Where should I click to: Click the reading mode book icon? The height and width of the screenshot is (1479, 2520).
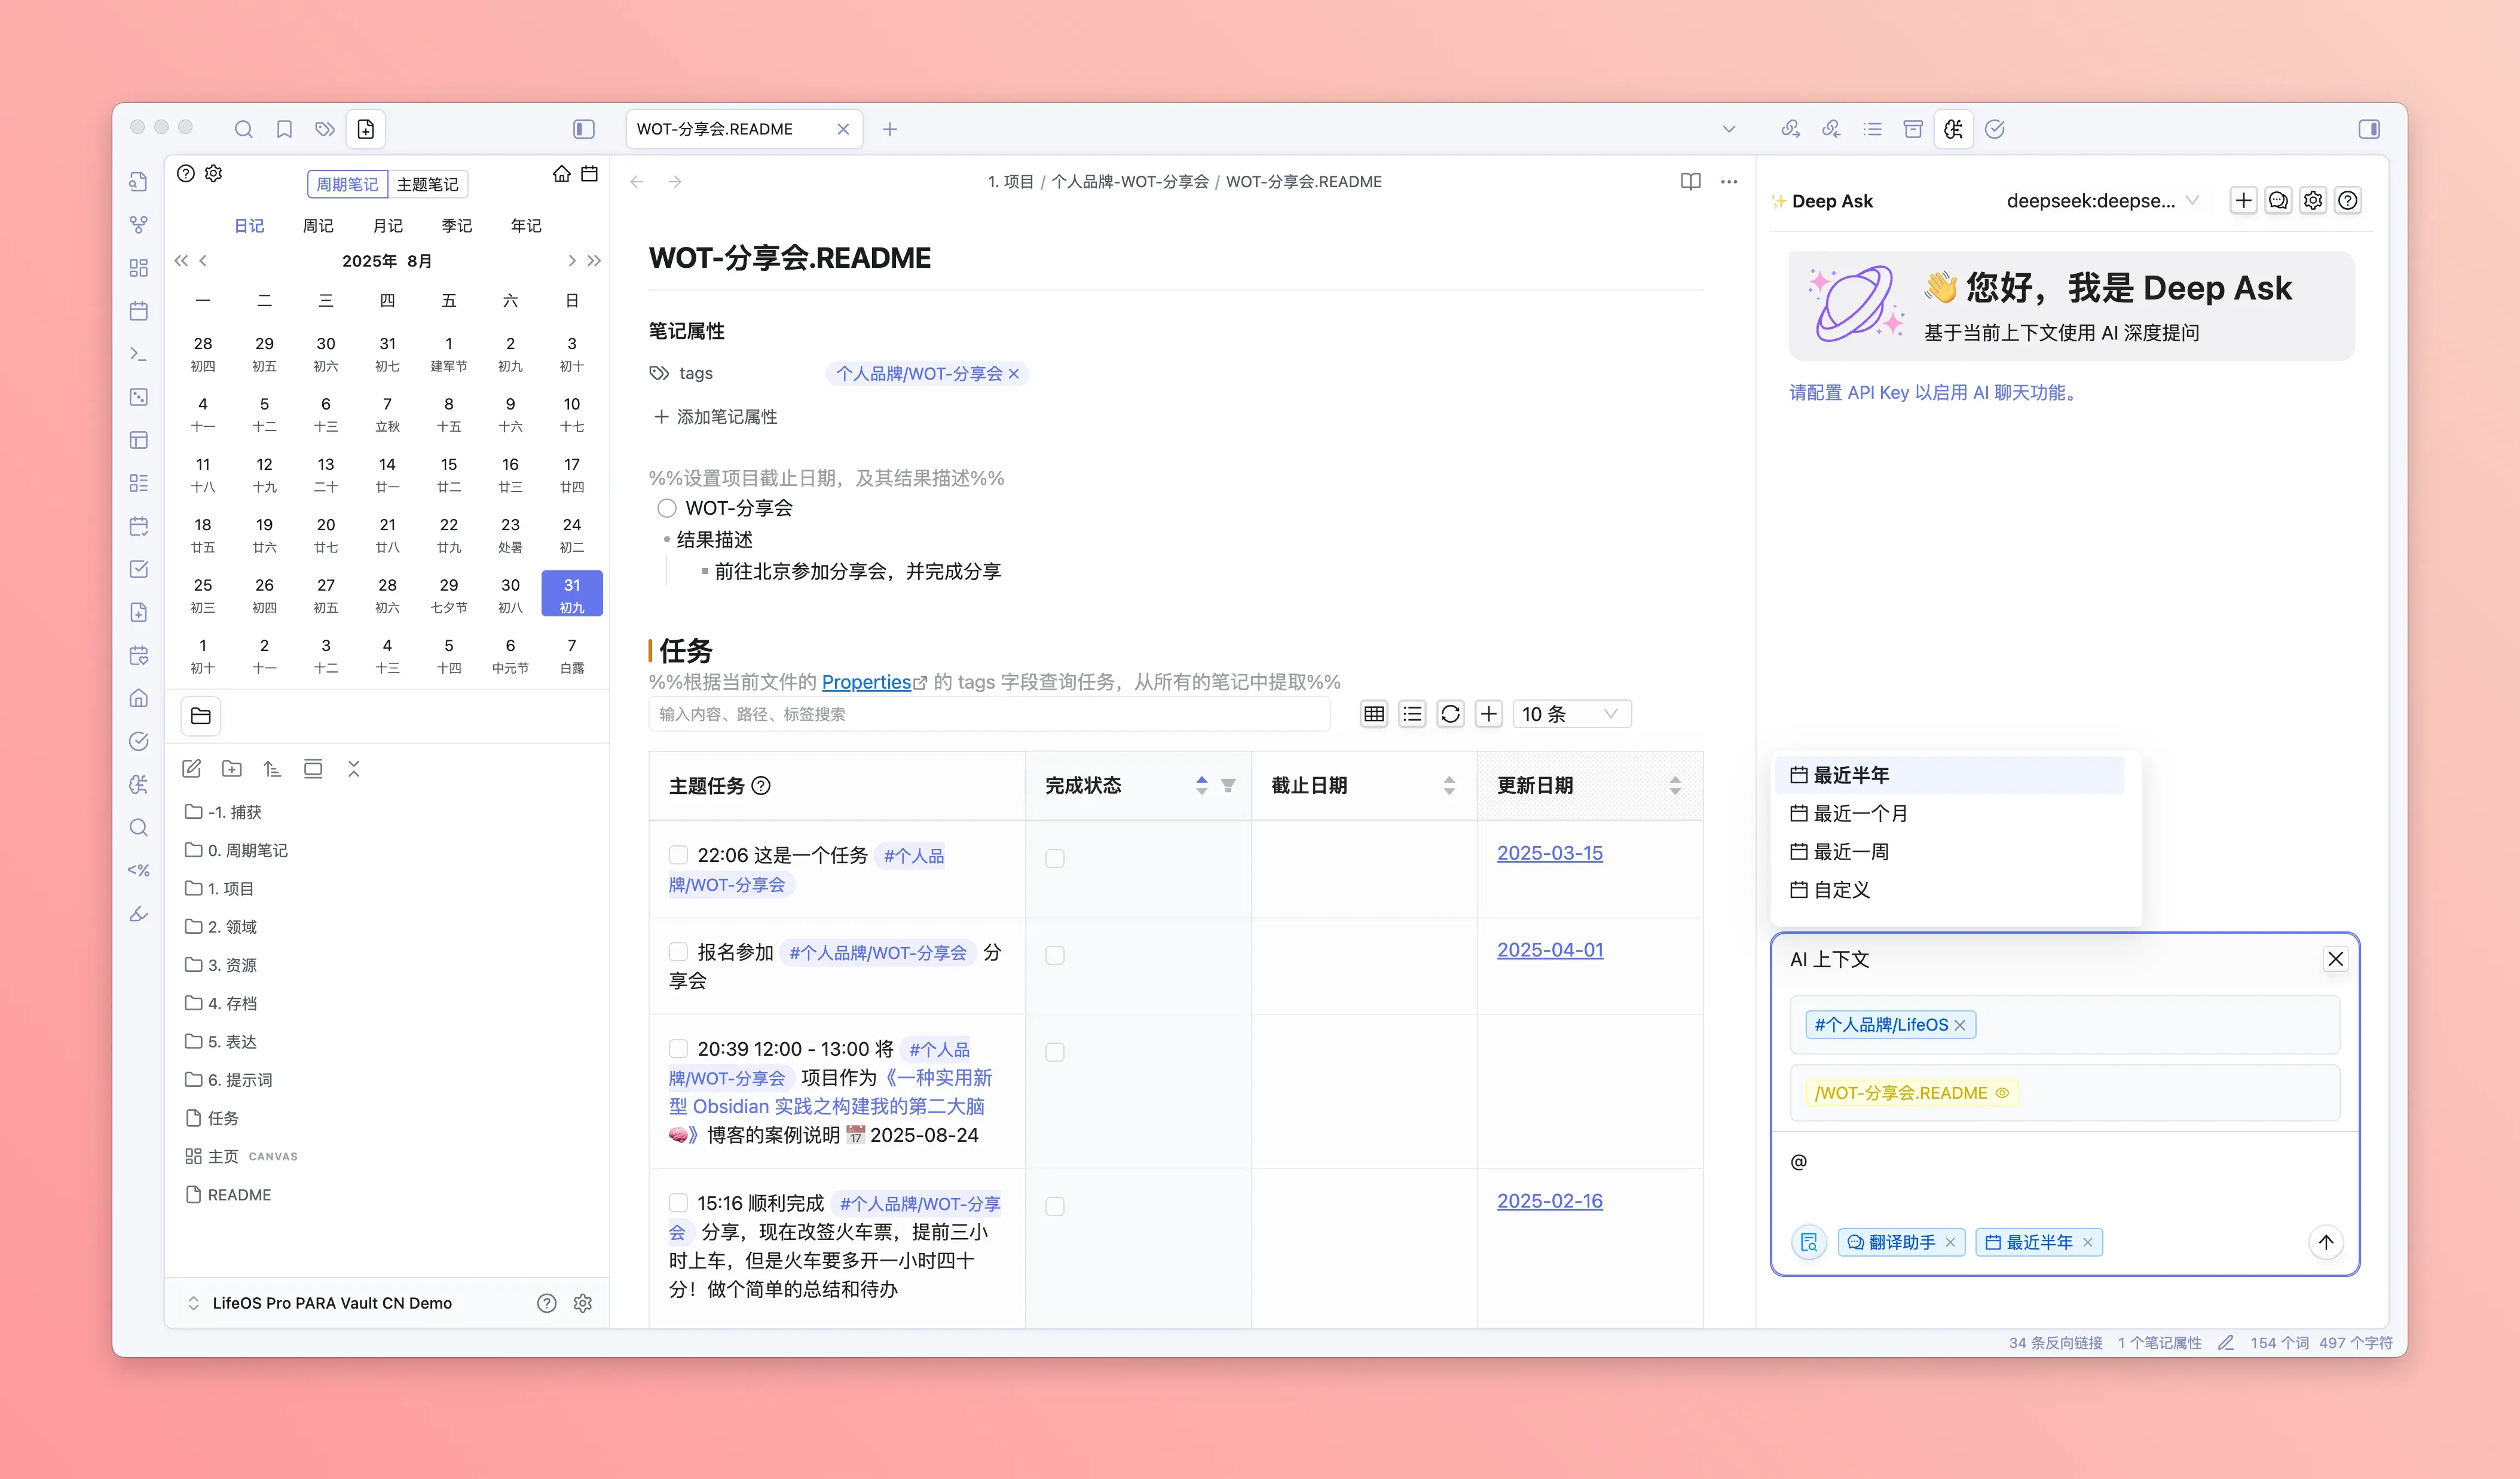coord(1690,182)
